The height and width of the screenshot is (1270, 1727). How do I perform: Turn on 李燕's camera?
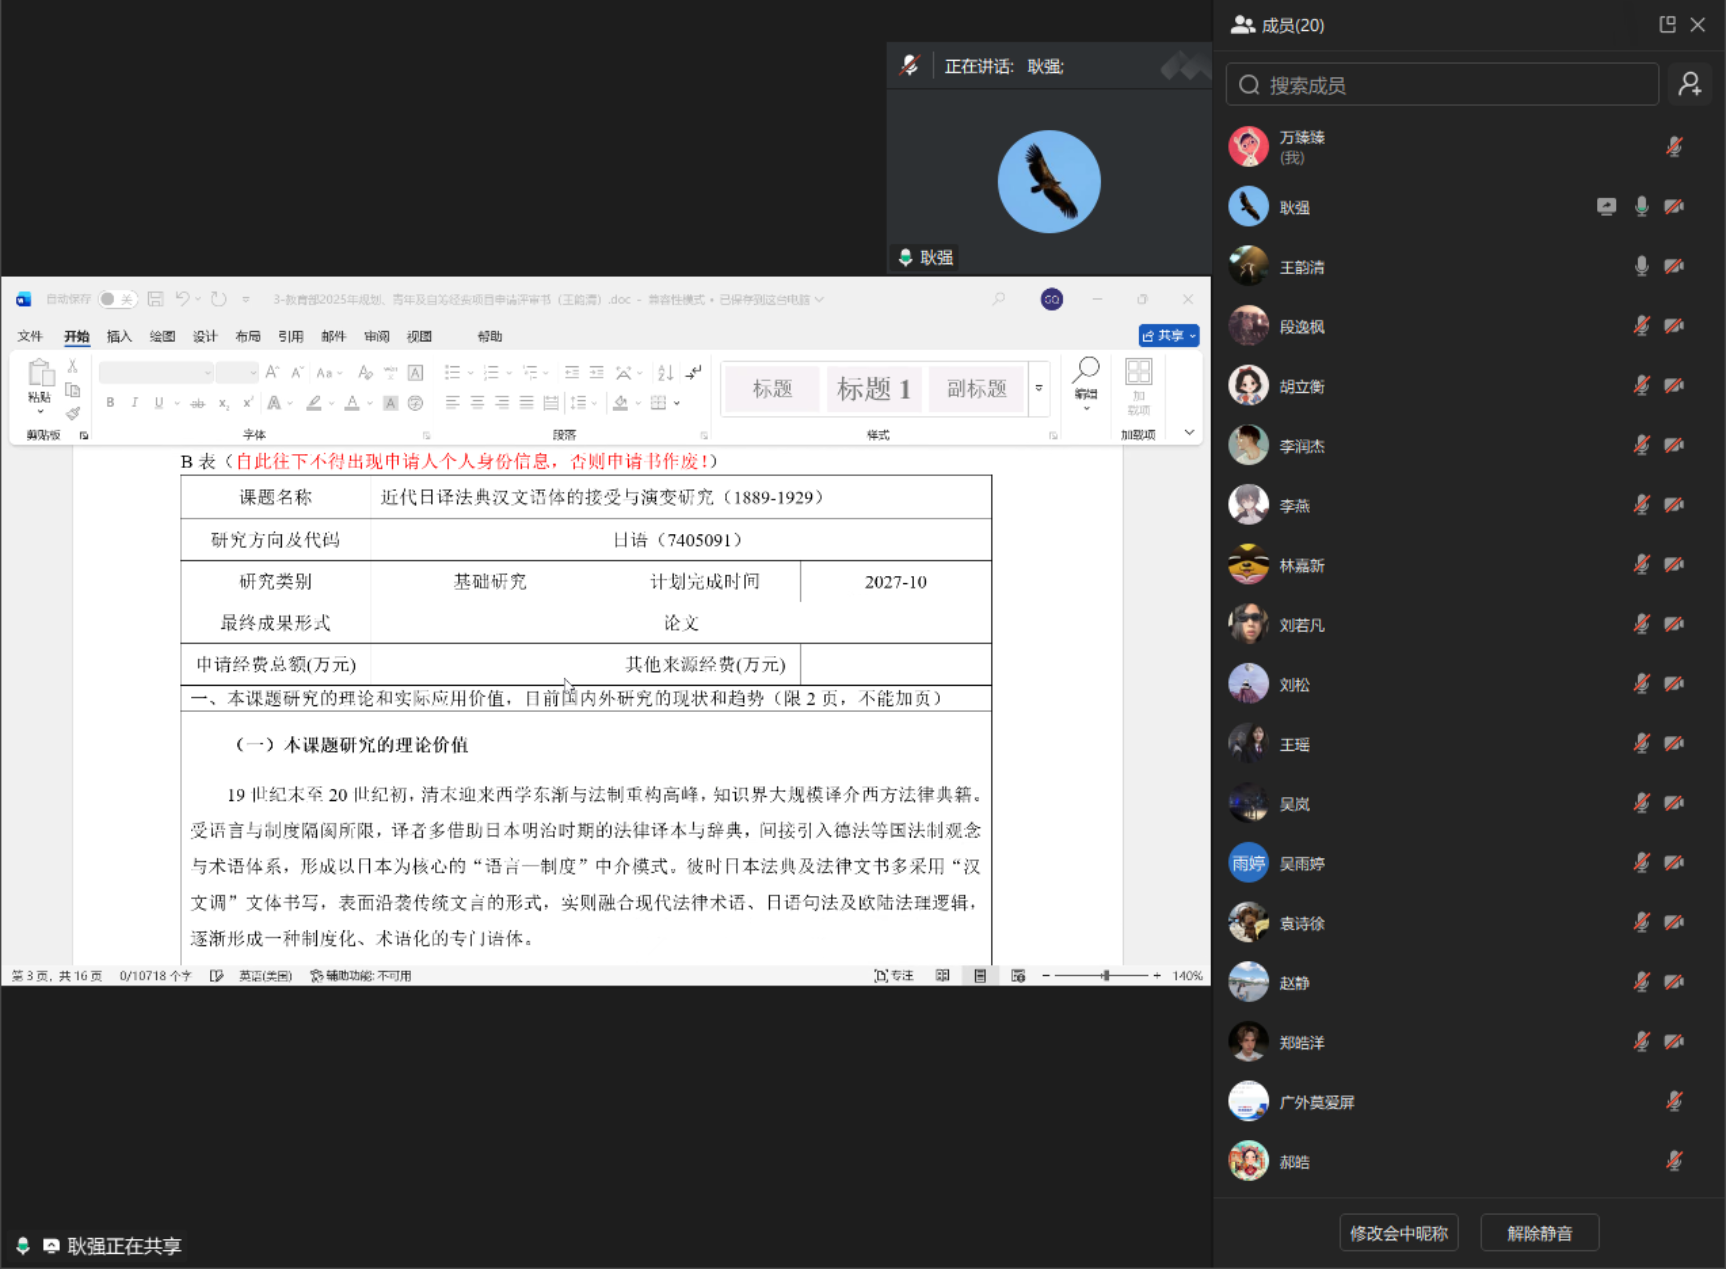tap(1675, 505)
